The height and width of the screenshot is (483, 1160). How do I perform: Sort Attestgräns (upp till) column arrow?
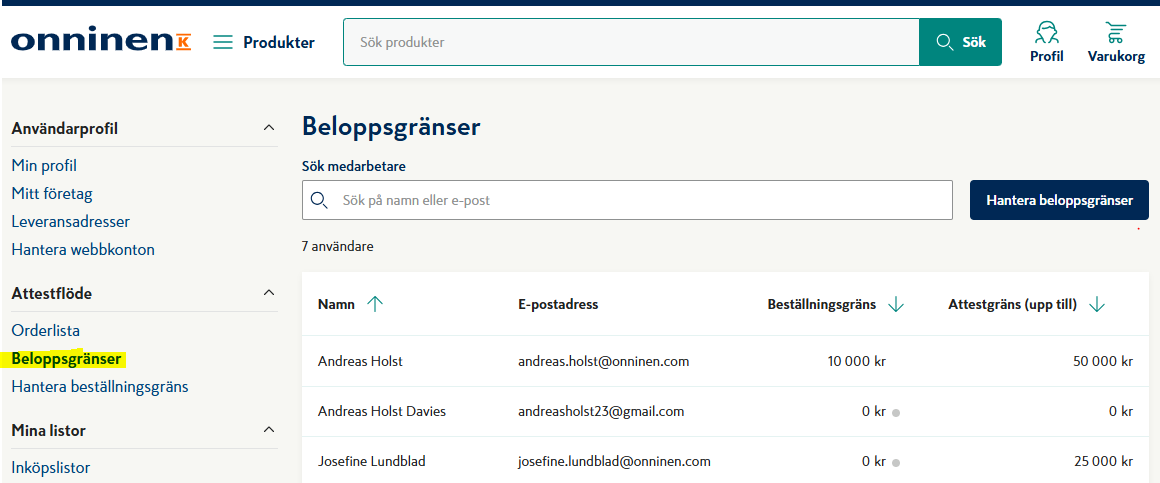(1097, 304)
